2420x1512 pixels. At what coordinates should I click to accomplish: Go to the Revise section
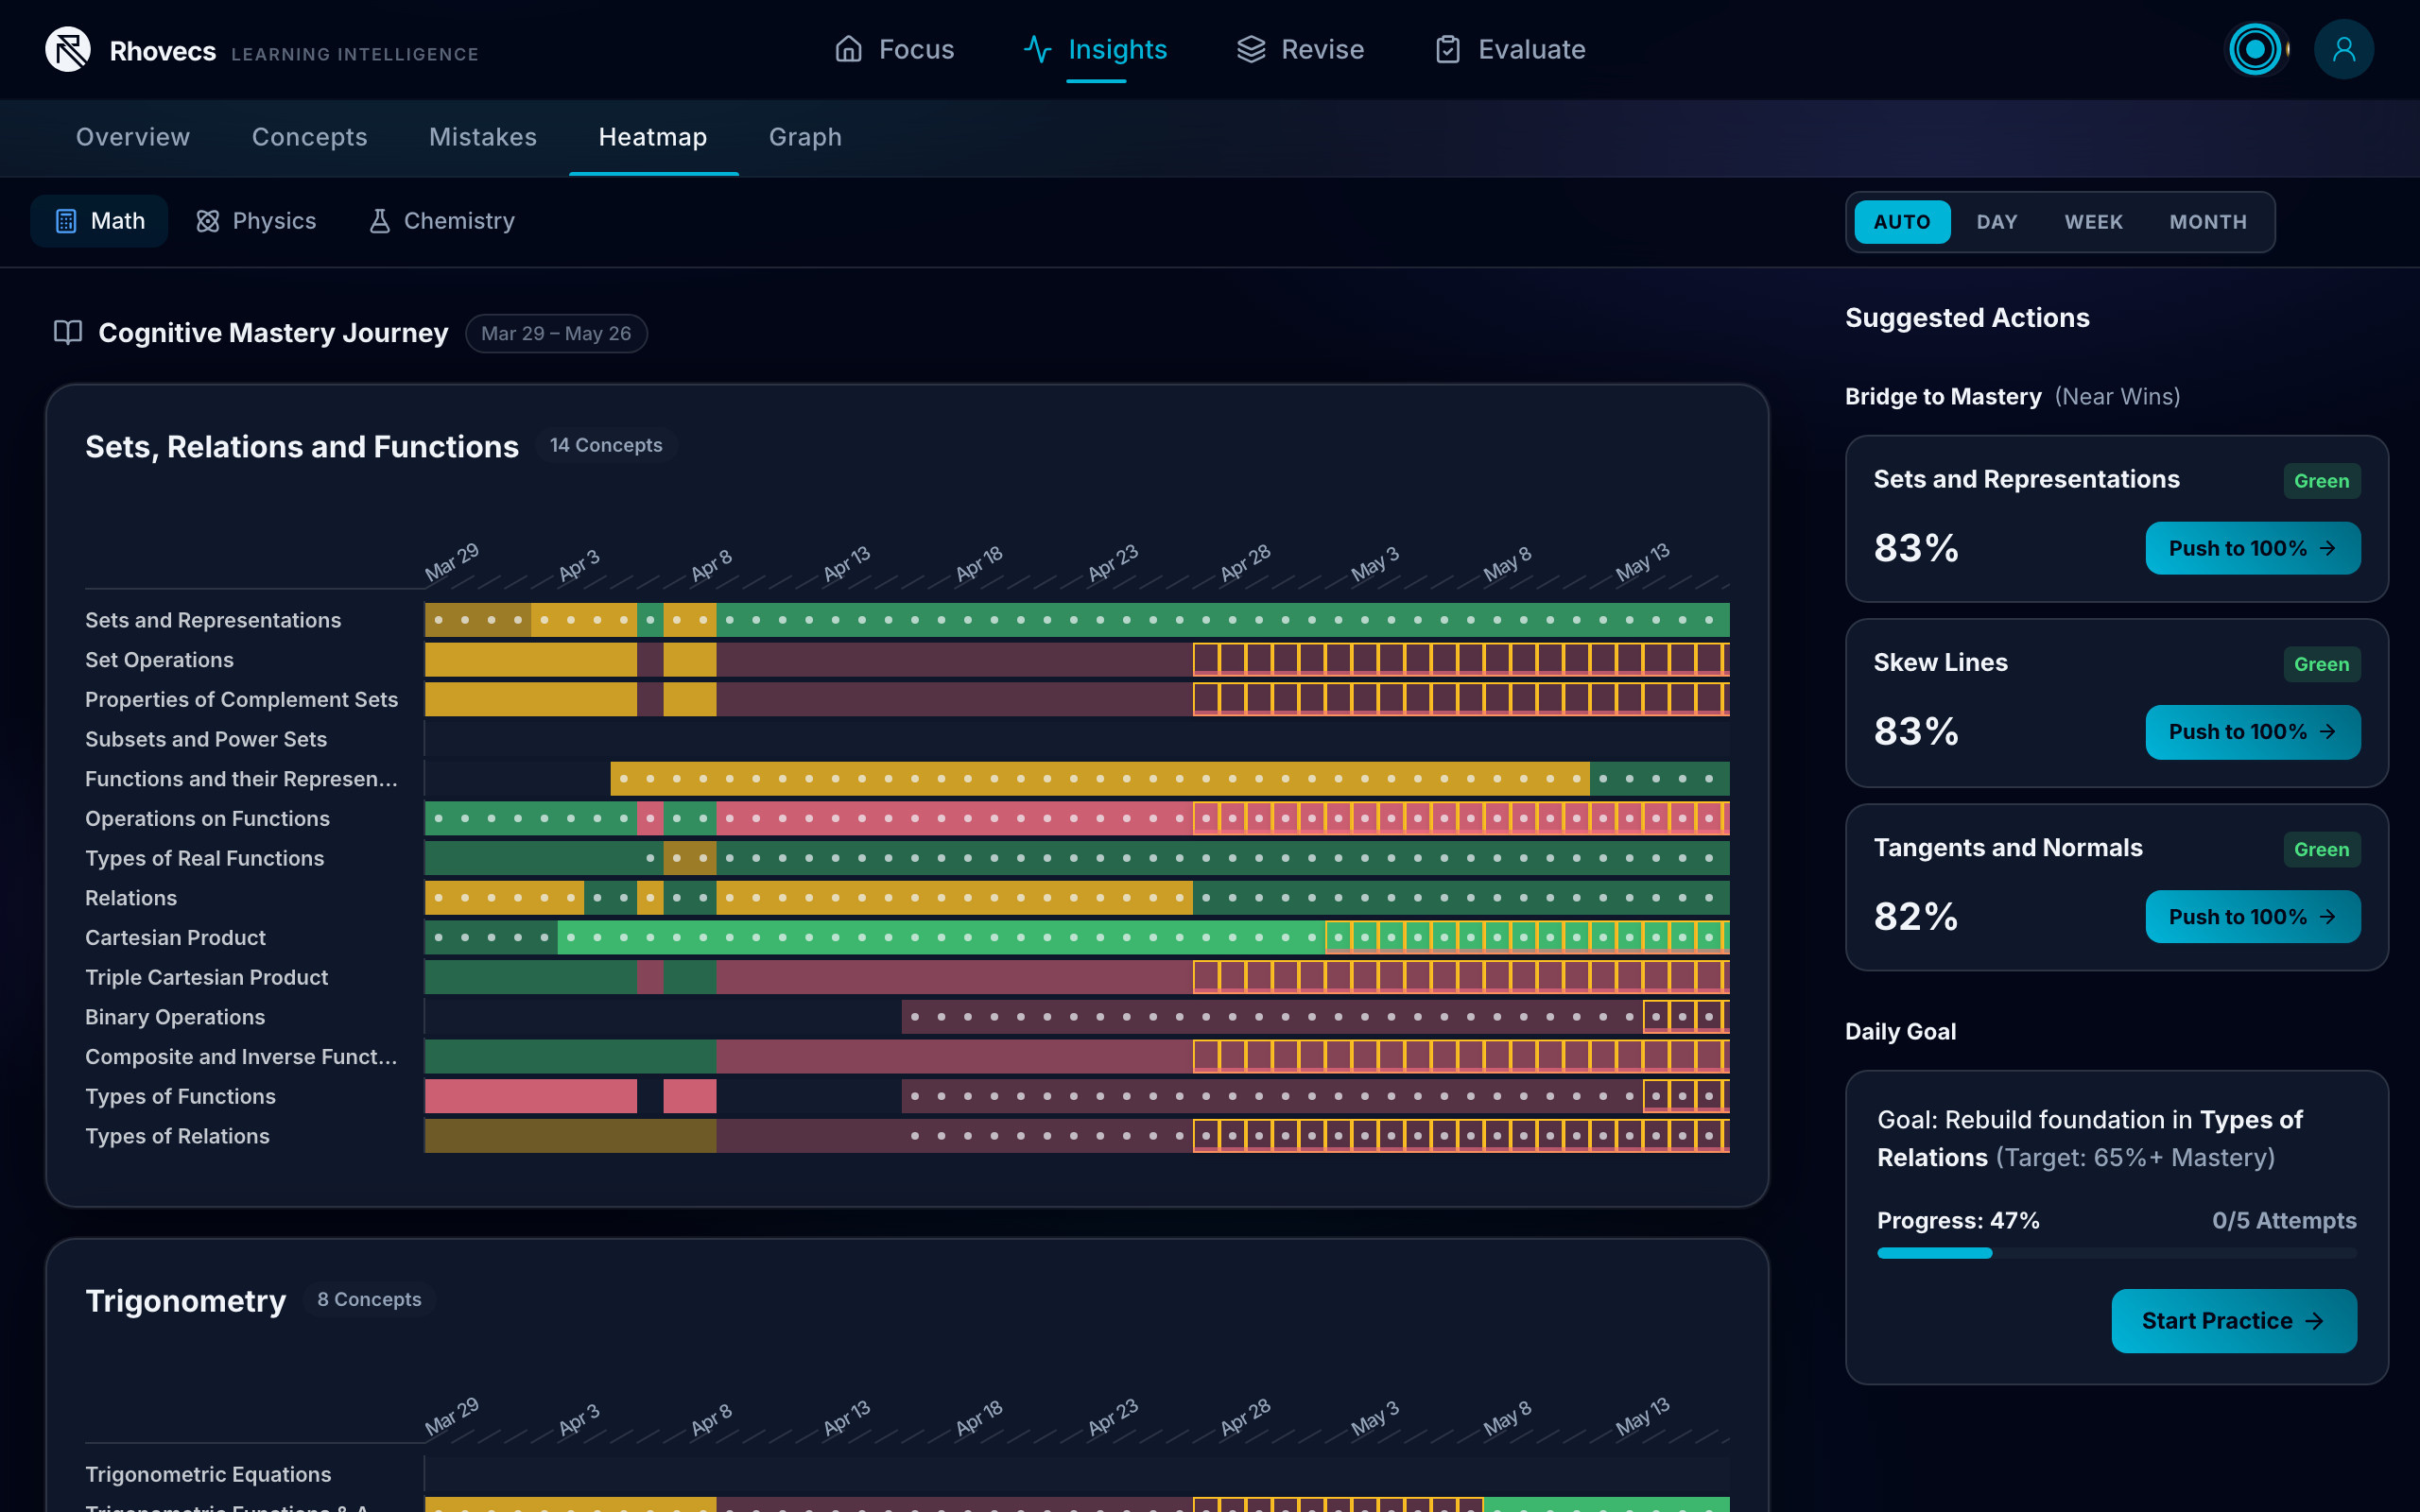[x=1300, y=49]
